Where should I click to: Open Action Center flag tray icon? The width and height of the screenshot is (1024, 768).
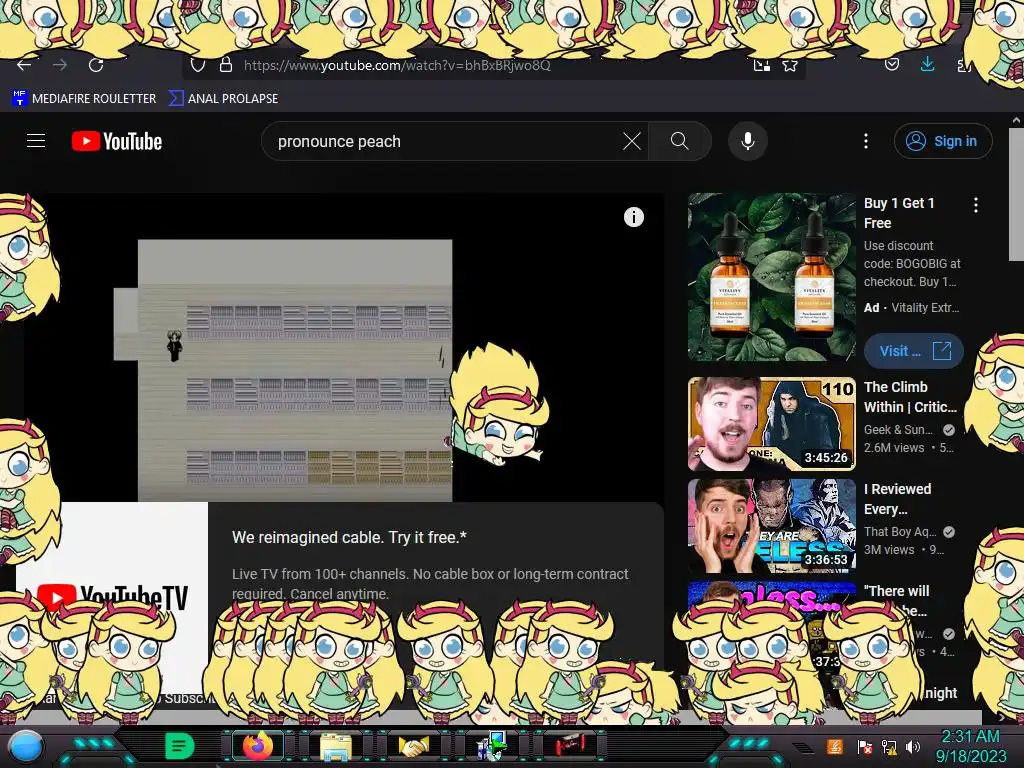(x=864, y=747)
